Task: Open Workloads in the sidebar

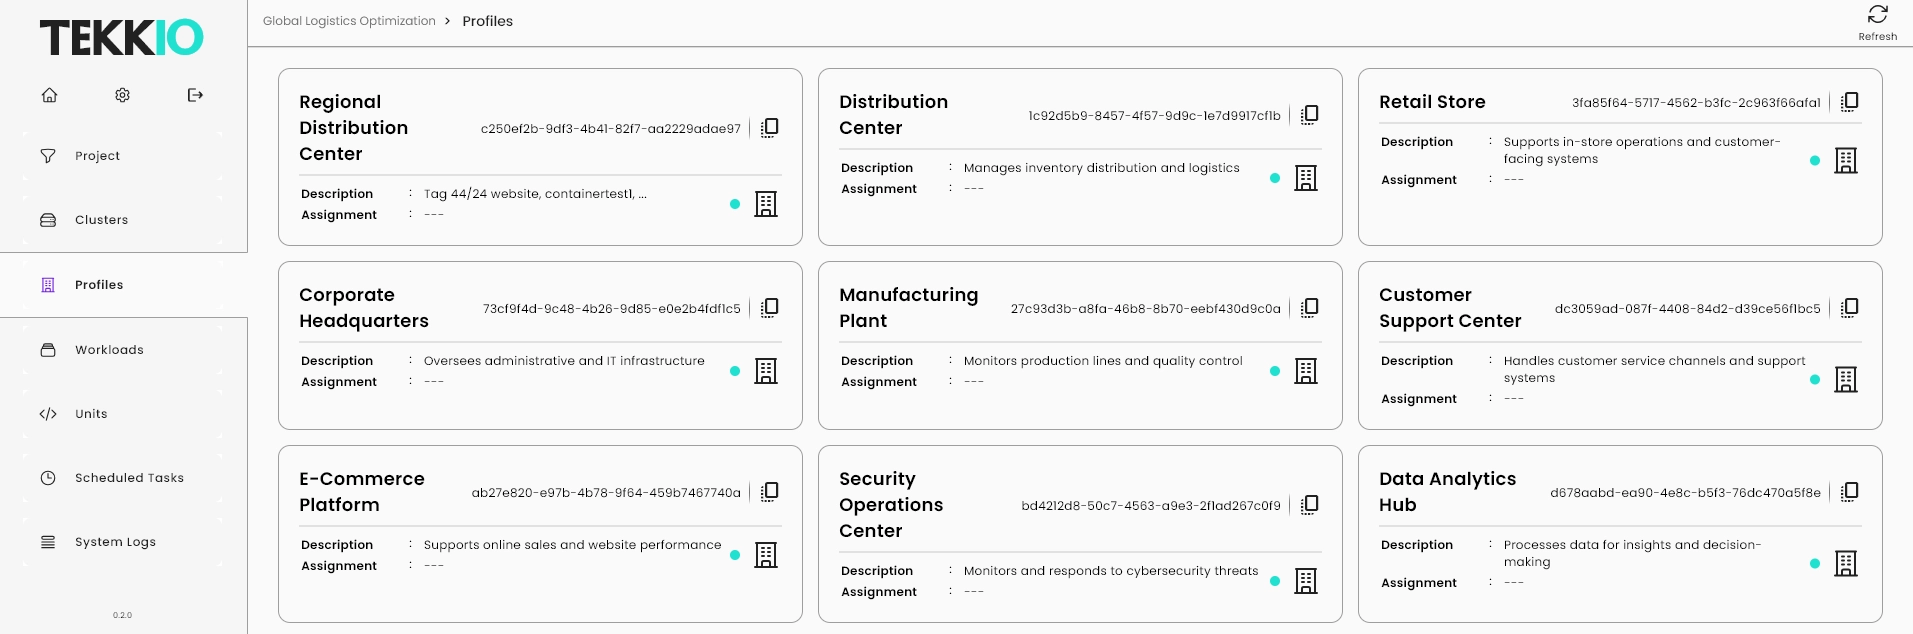Action: tap(123, 350)
